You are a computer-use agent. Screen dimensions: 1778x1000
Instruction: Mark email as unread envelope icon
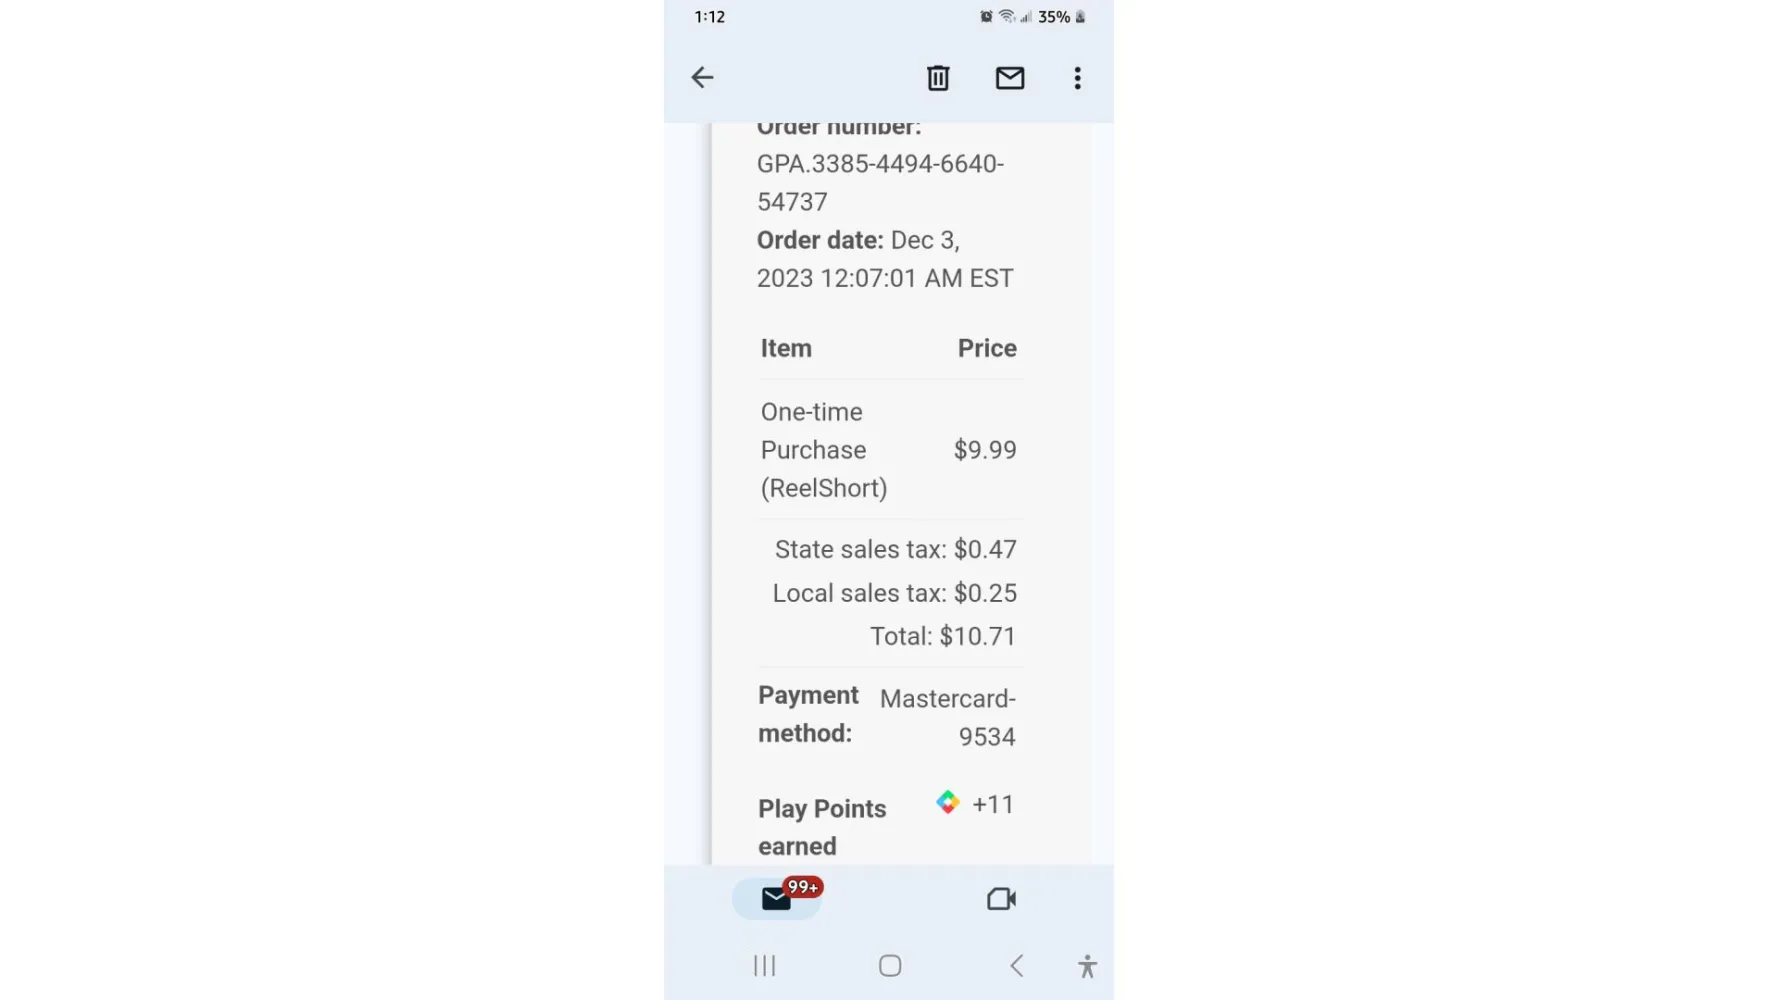1010,78
